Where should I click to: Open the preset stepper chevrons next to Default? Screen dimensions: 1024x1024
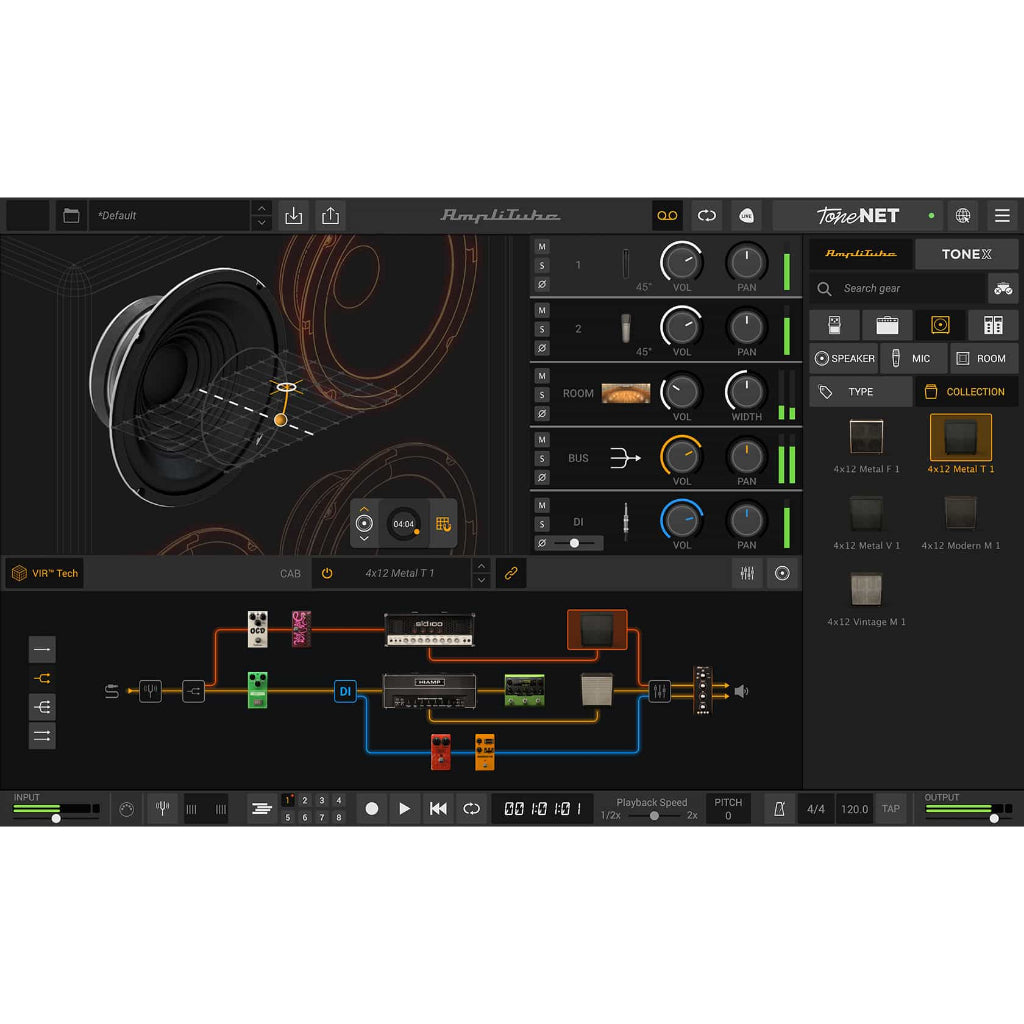click(261, 215)
